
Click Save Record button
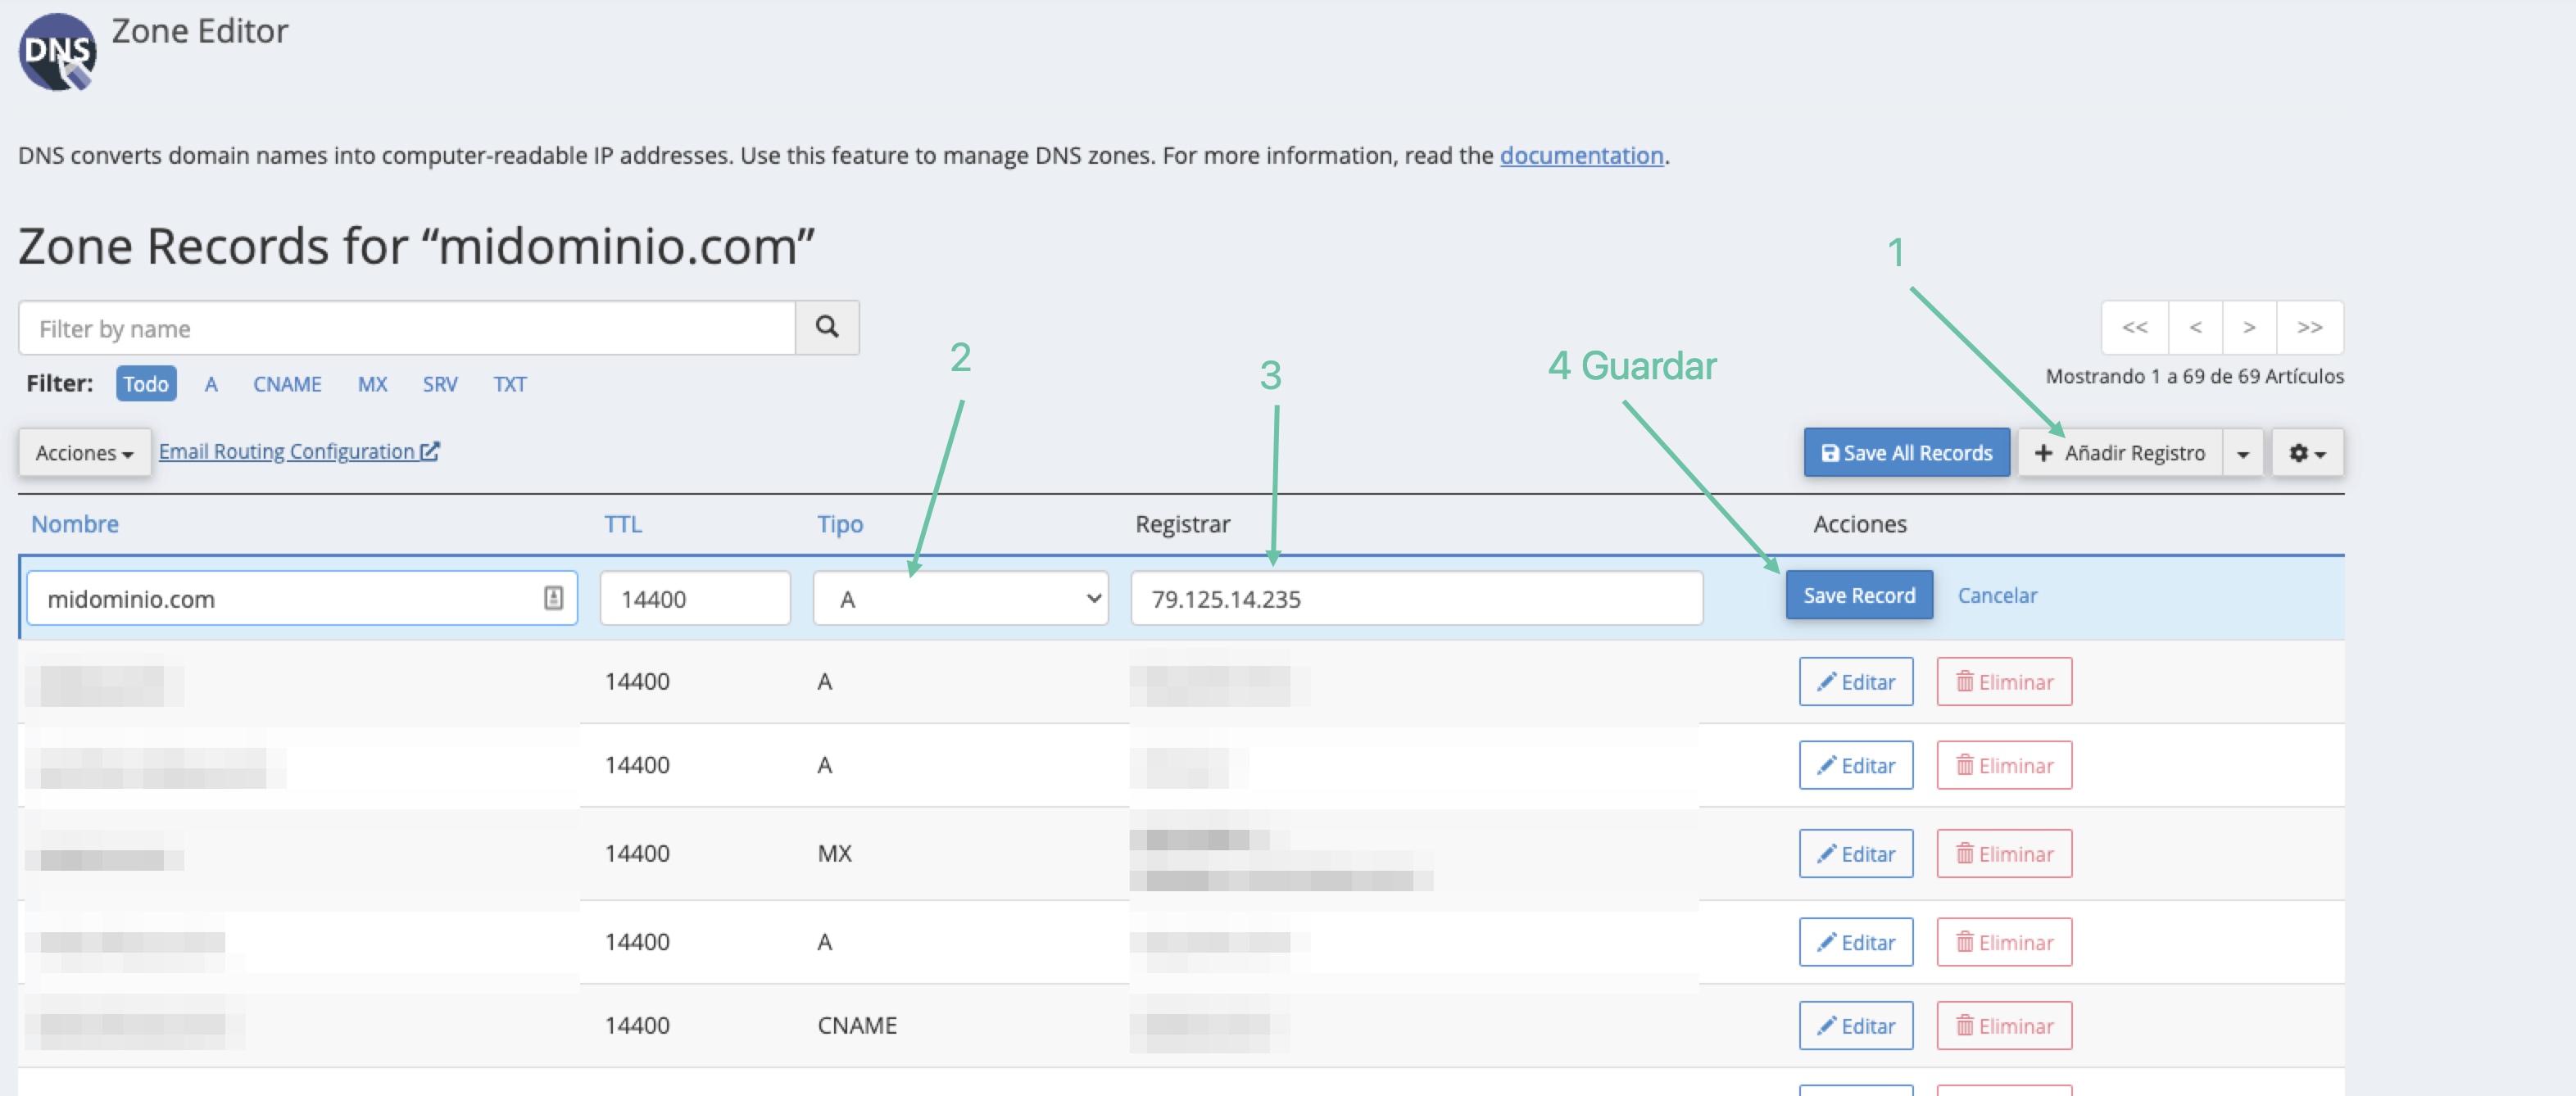pyautogui.click(x=1858, y=595)
